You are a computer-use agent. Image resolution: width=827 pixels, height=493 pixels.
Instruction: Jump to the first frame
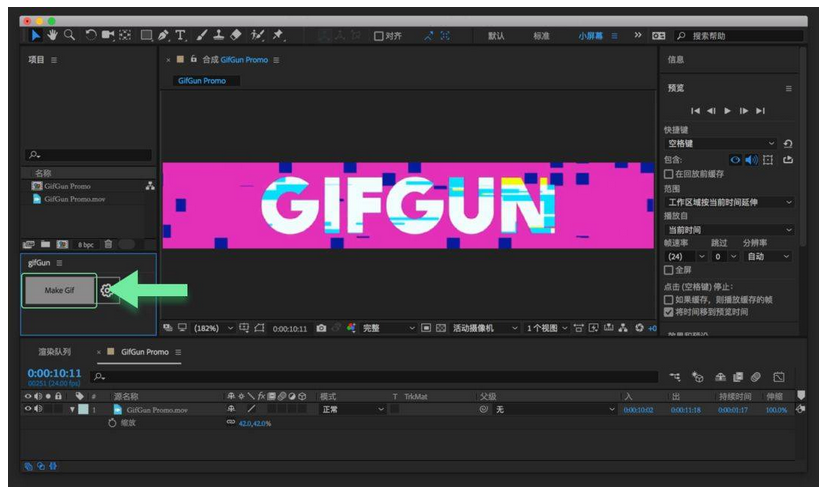695,111
